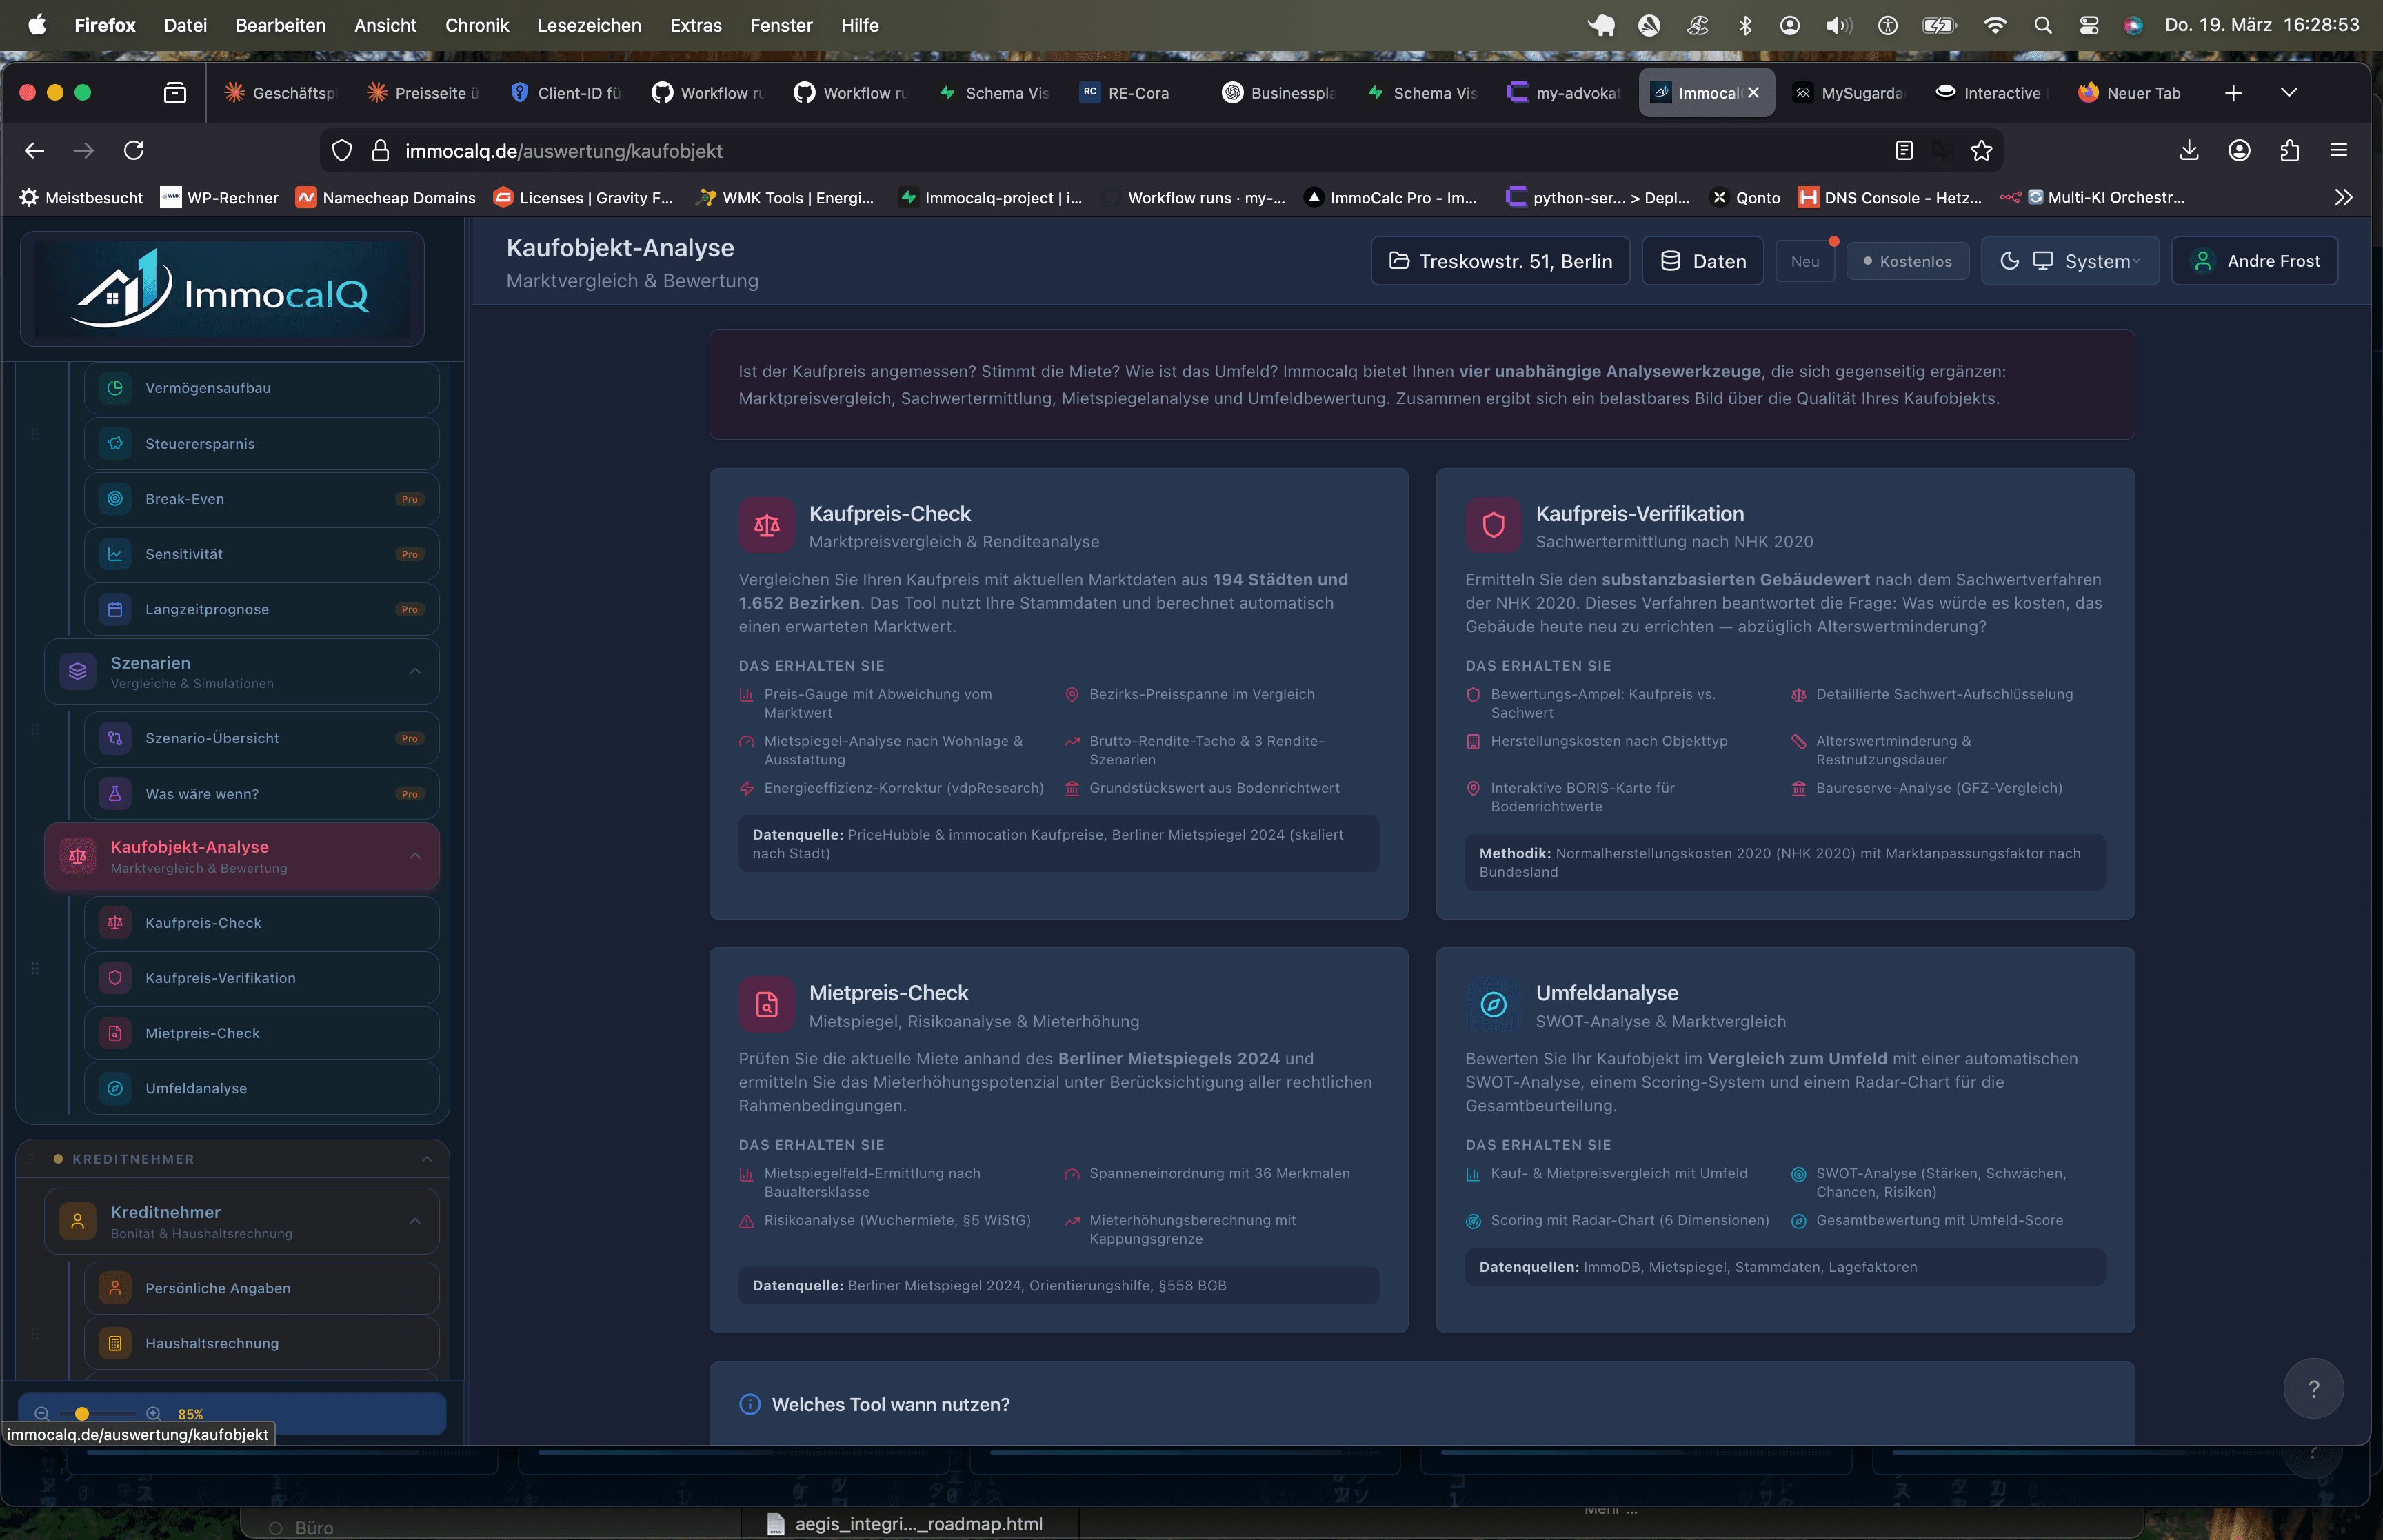Open the Lesezeichen menu in the menu bar
Viewport: 2383px width, 1540px height.
589,25
